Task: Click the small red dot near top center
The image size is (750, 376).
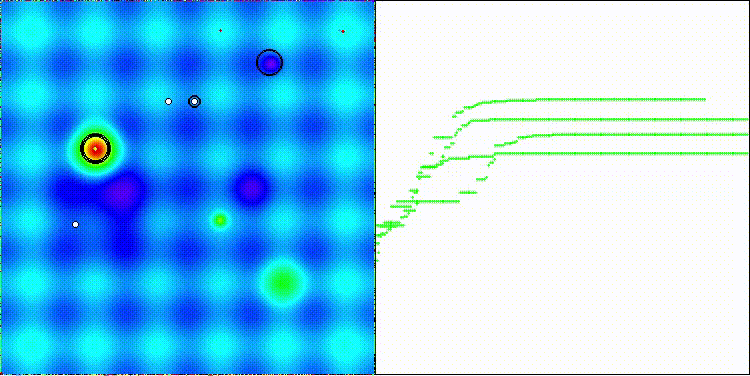Action: [221, 31]
